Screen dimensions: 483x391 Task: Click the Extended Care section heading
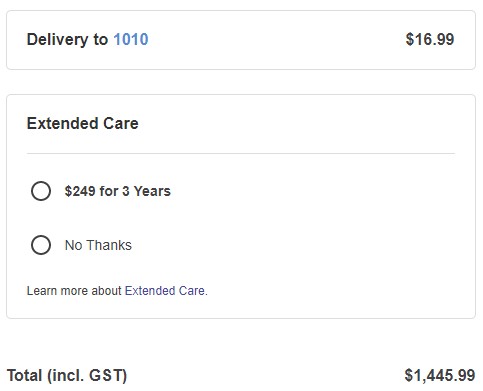(83, 123)
